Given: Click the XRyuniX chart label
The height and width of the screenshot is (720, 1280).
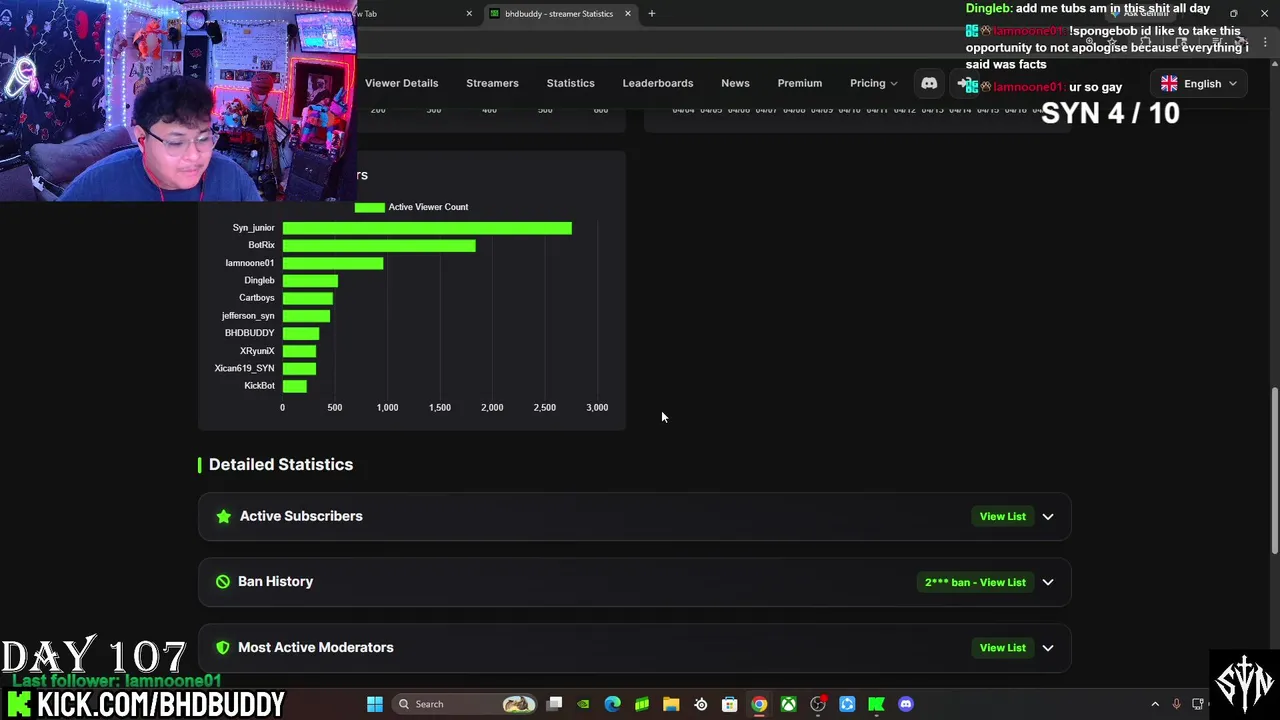Looking at the screenshot, I should tap(257, 351).
